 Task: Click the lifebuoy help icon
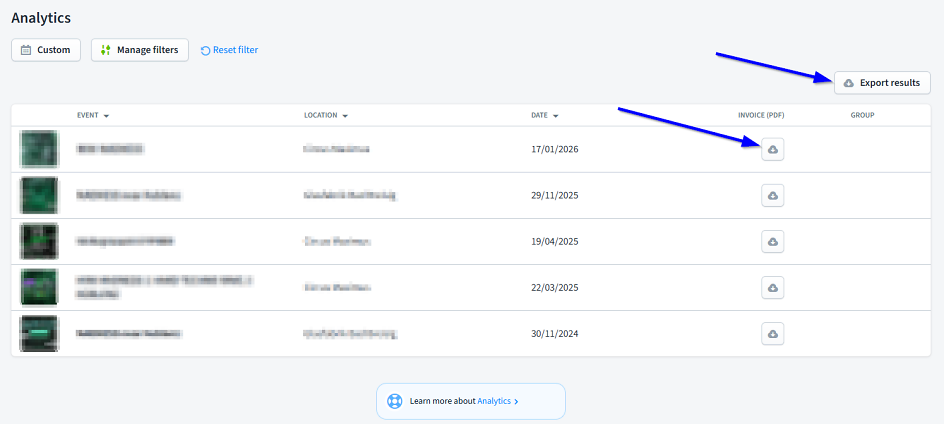point(395,401)
